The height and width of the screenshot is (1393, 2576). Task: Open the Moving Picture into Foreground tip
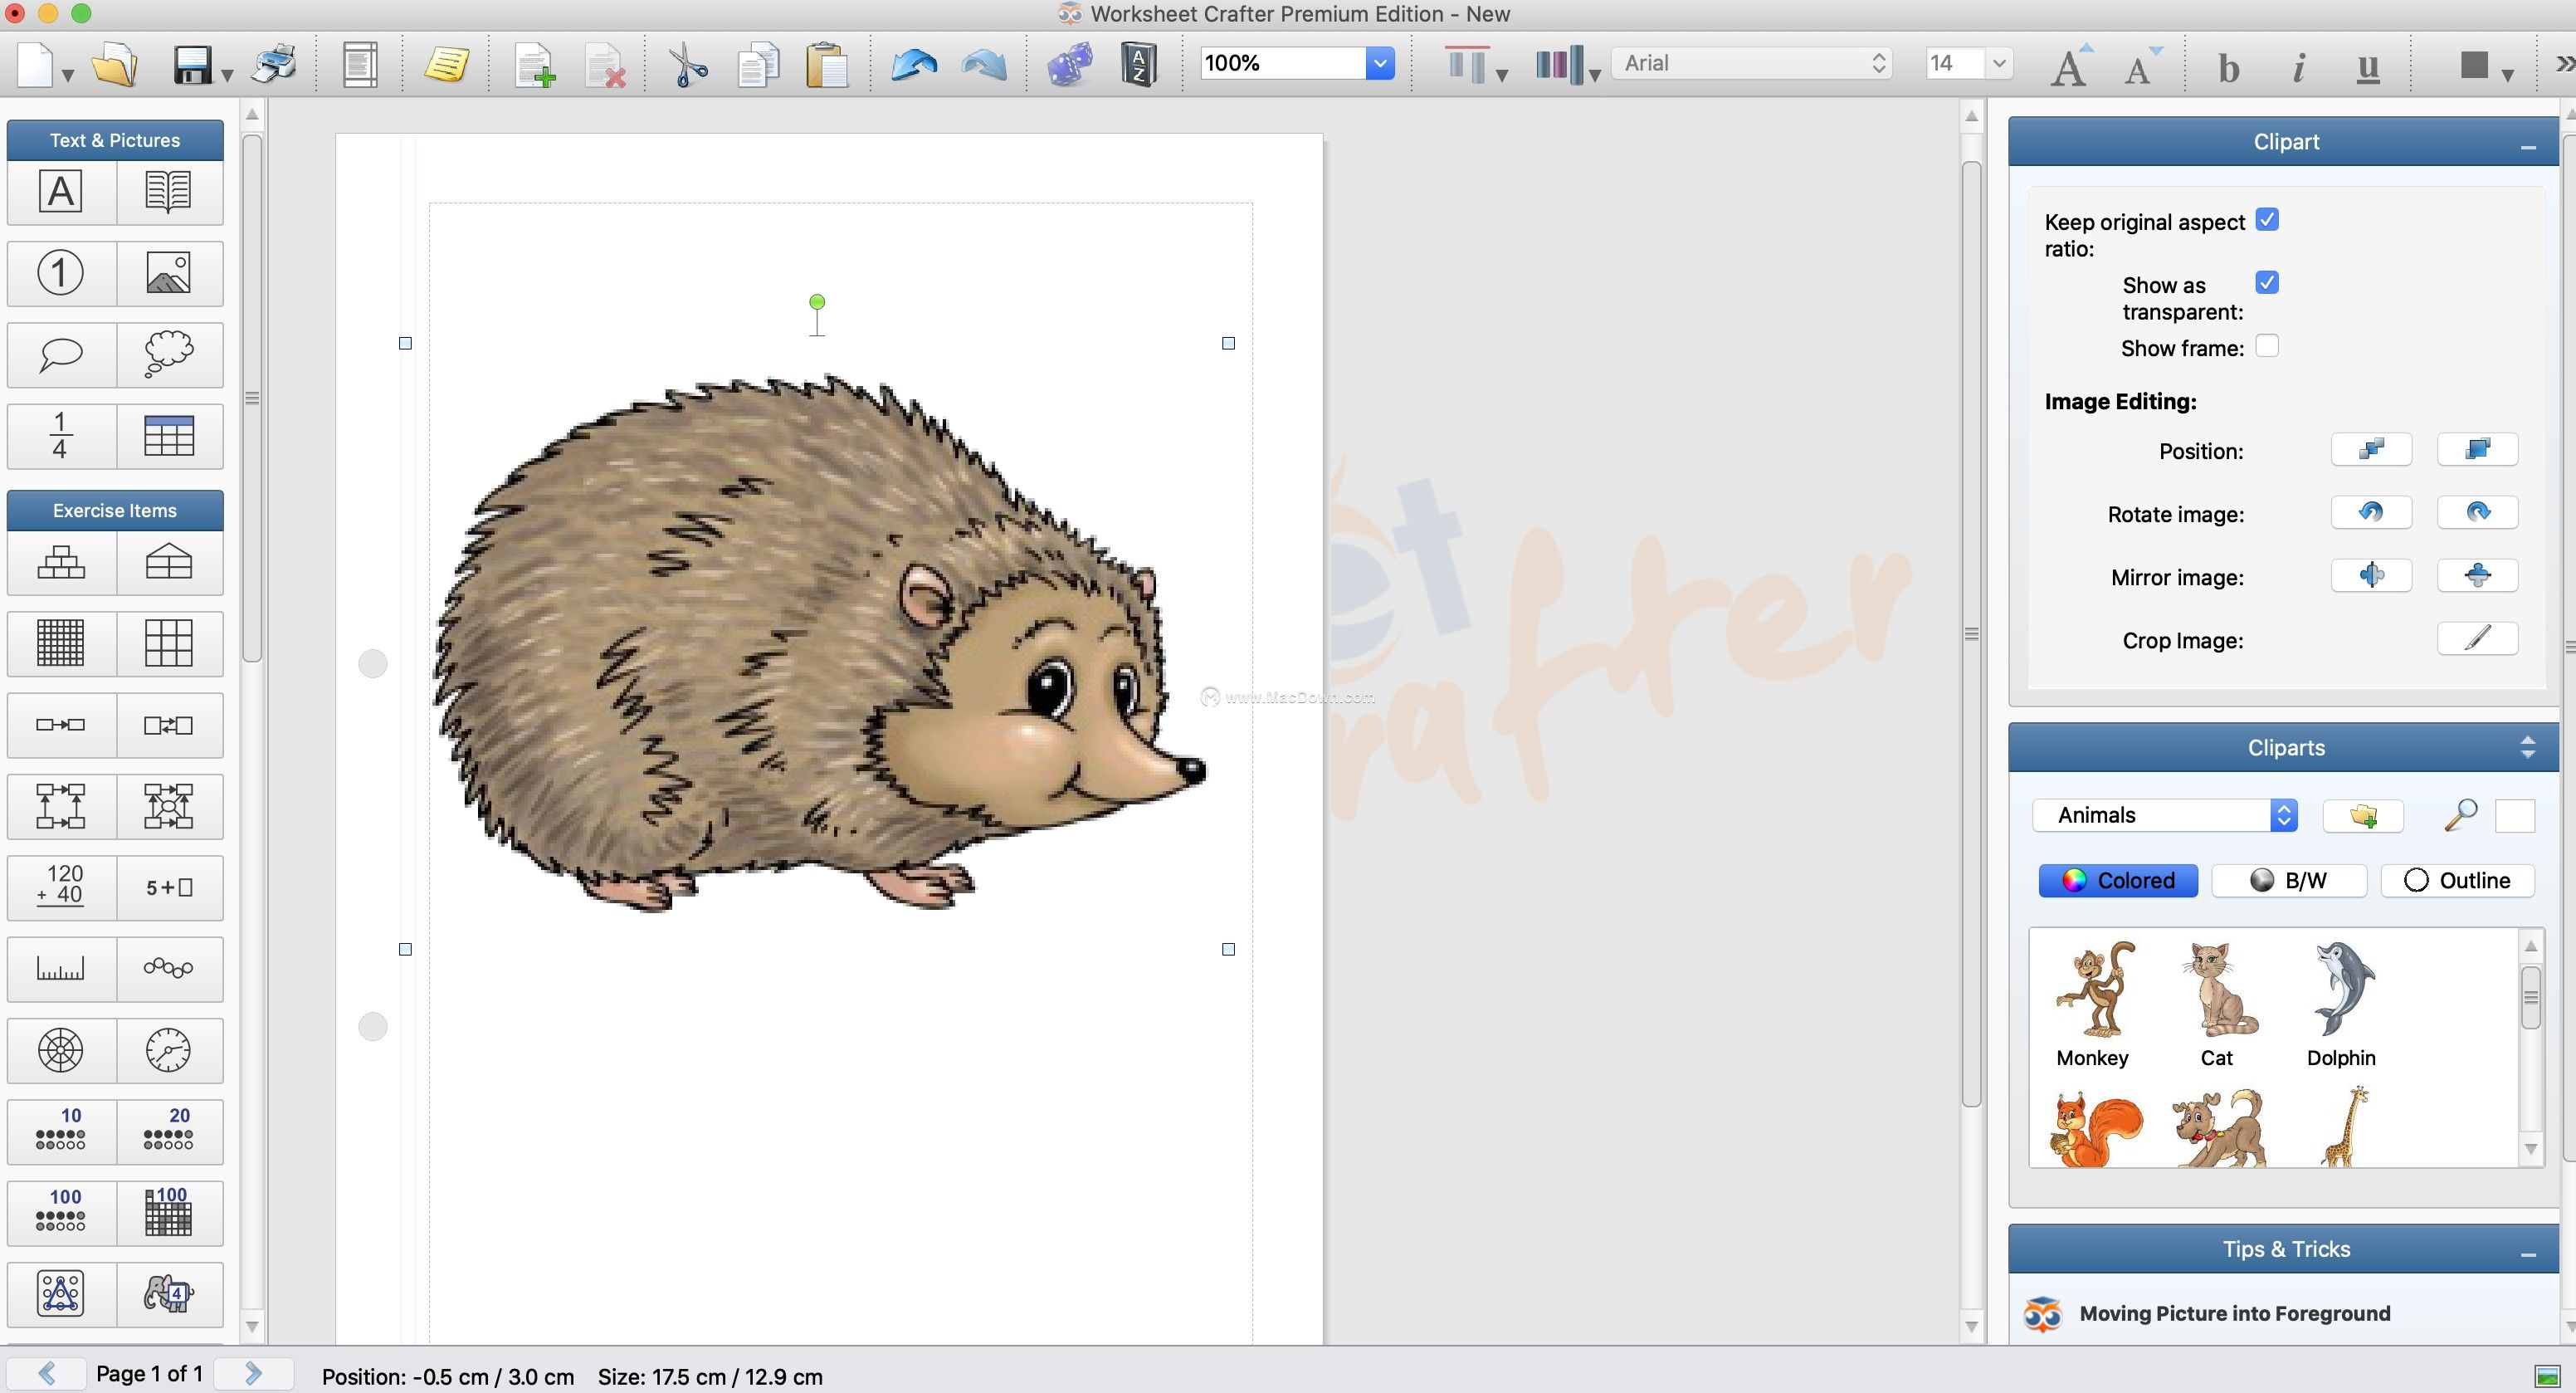(x=2236, y=1313)
